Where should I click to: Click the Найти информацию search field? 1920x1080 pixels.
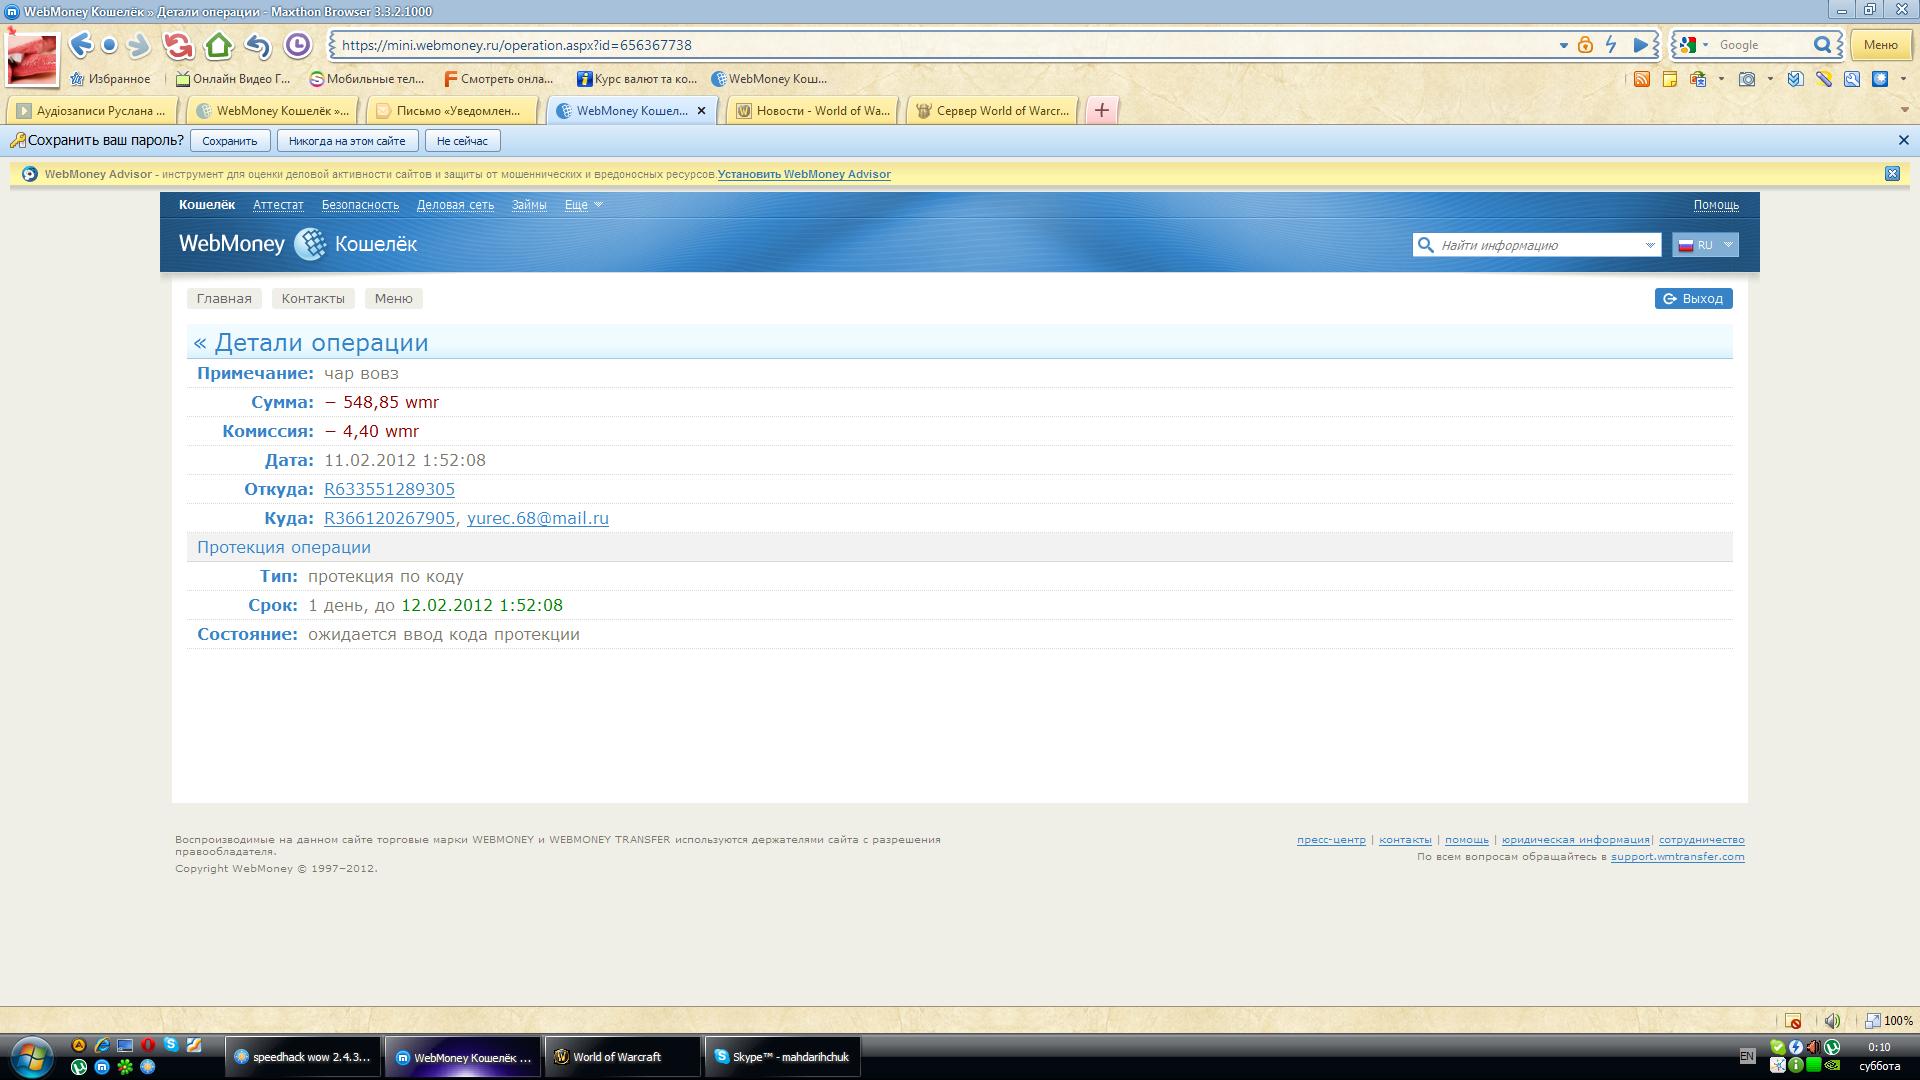1536,245
